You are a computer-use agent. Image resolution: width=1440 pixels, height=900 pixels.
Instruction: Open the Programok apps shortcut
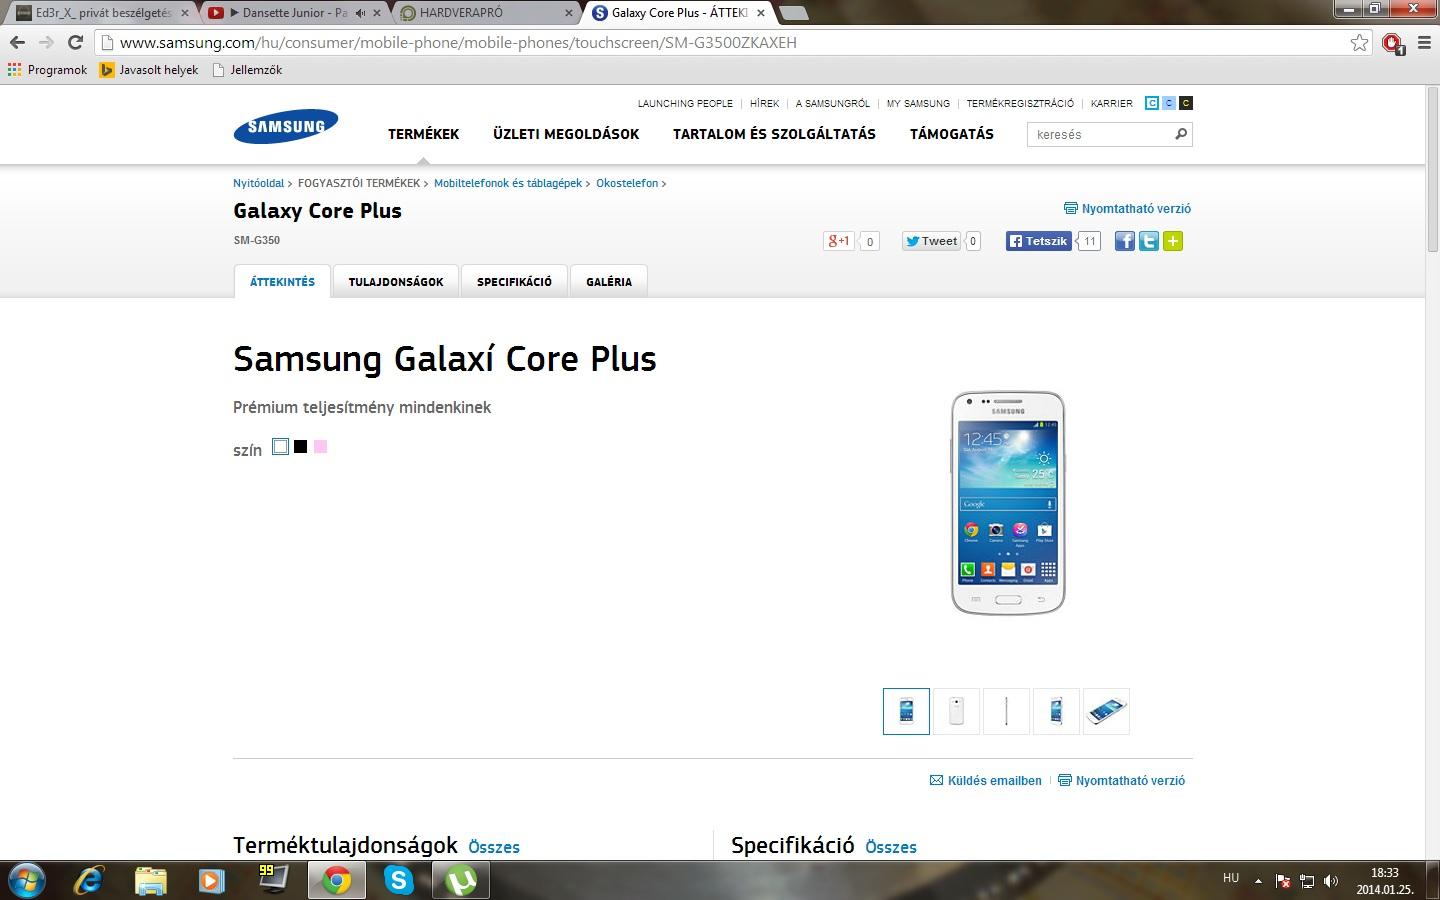48,70
